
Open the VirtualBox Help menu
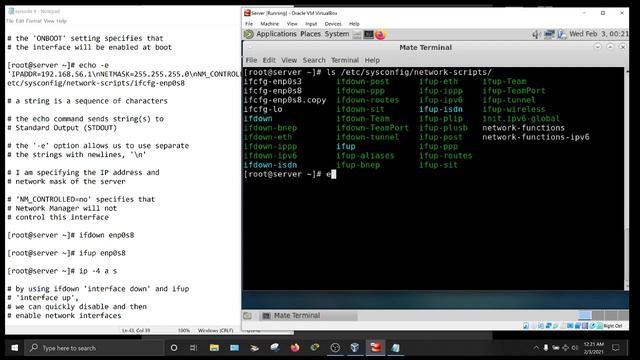click(354, 24)
